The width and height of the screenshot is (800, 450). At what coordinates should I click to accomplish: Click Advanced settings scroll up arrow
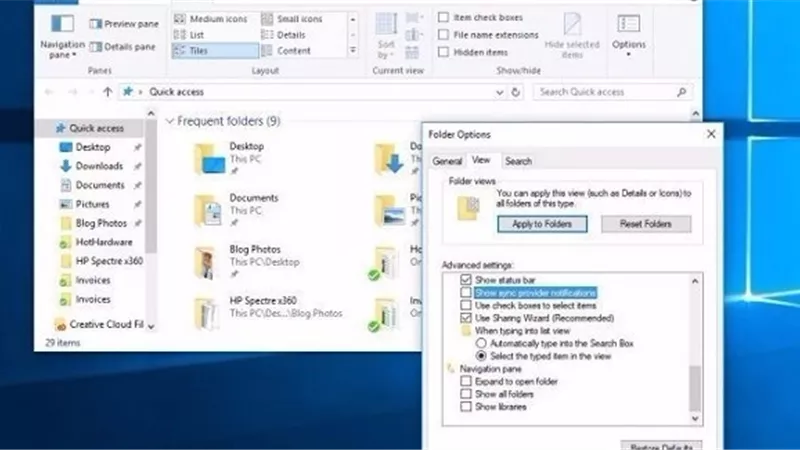point(695,281)
